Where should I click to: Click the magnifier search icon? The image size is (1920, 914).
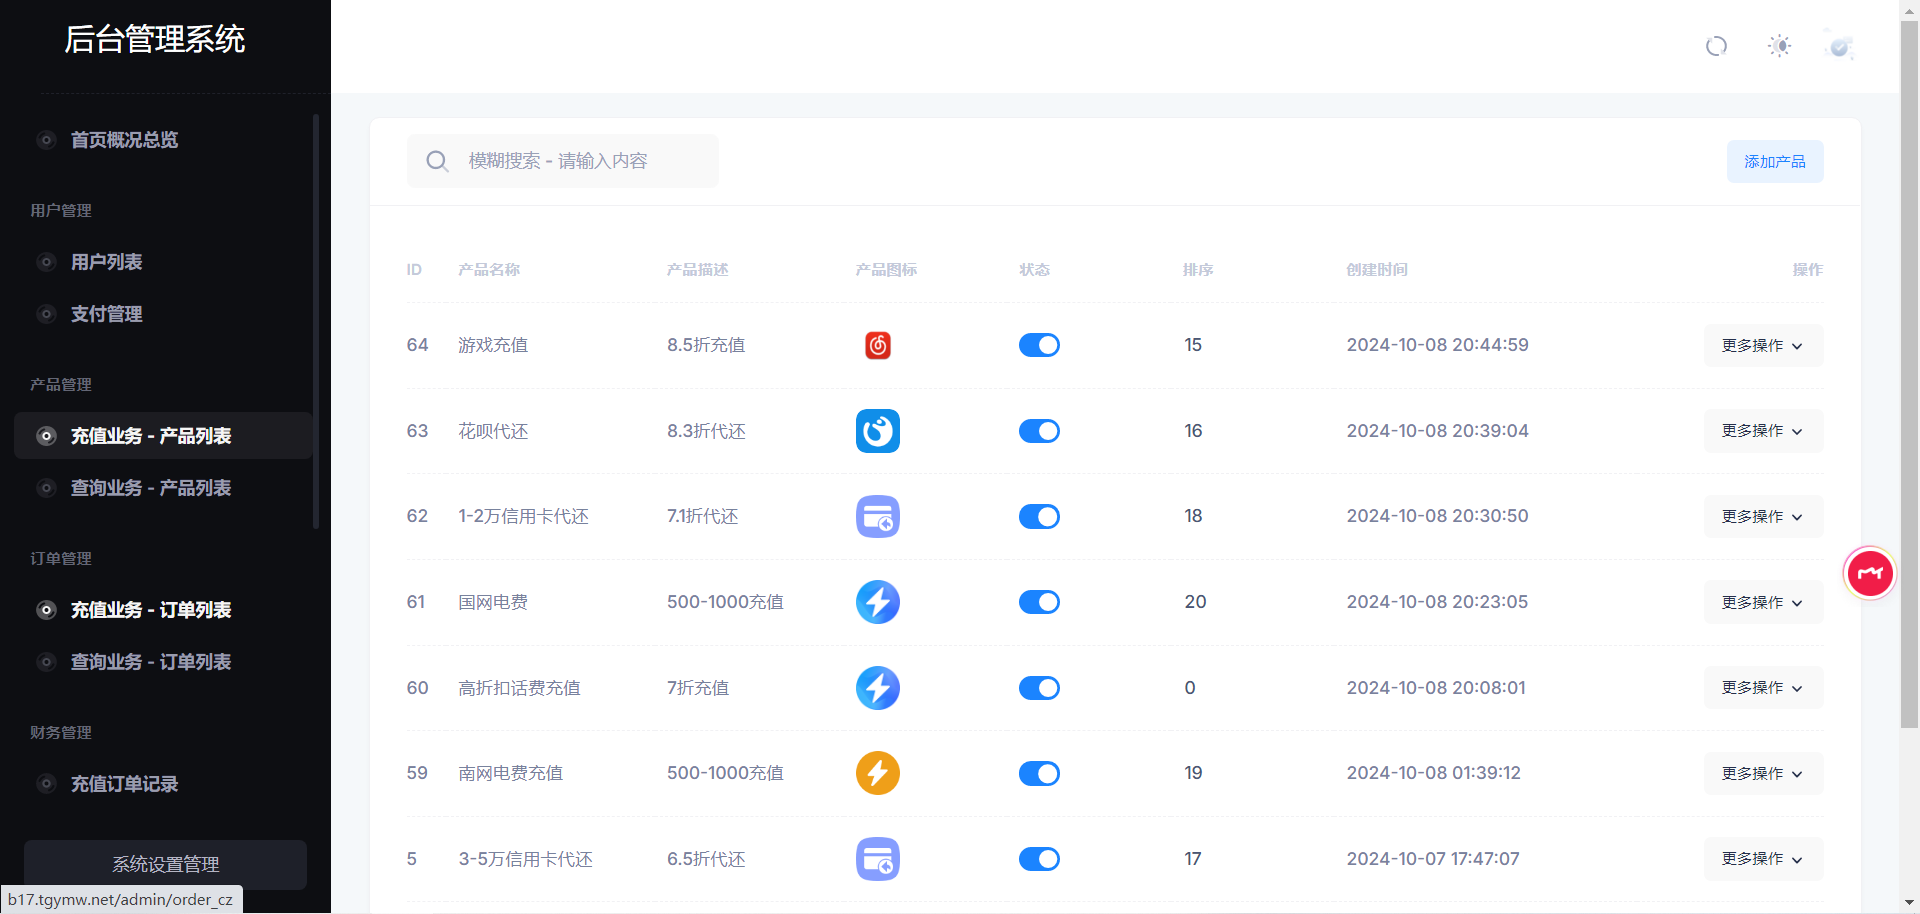(437, 161)
